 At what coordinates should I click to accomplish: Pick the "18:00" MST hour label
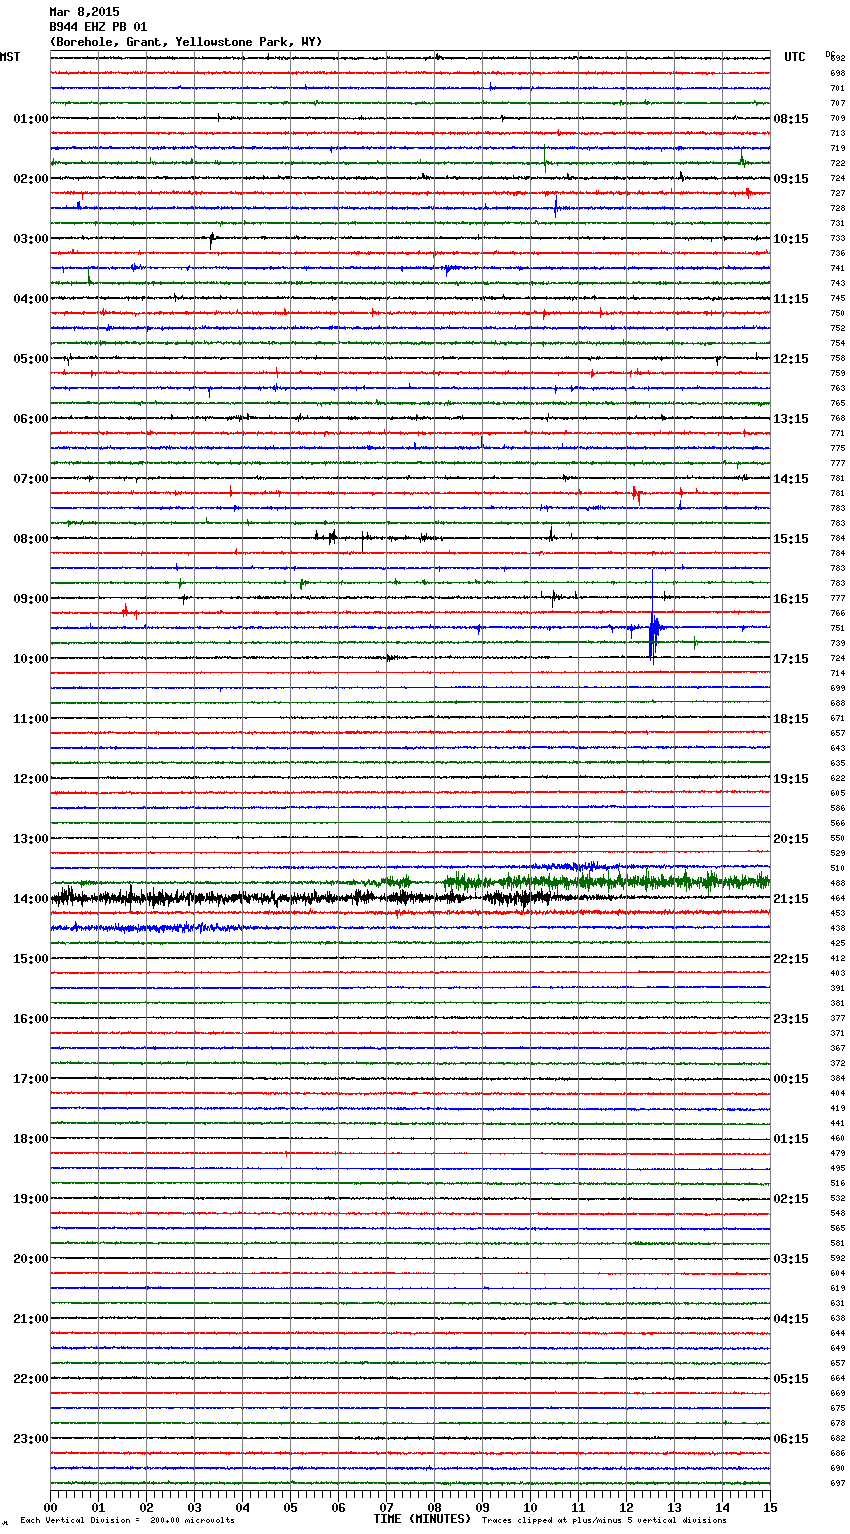pos(31,1139)
